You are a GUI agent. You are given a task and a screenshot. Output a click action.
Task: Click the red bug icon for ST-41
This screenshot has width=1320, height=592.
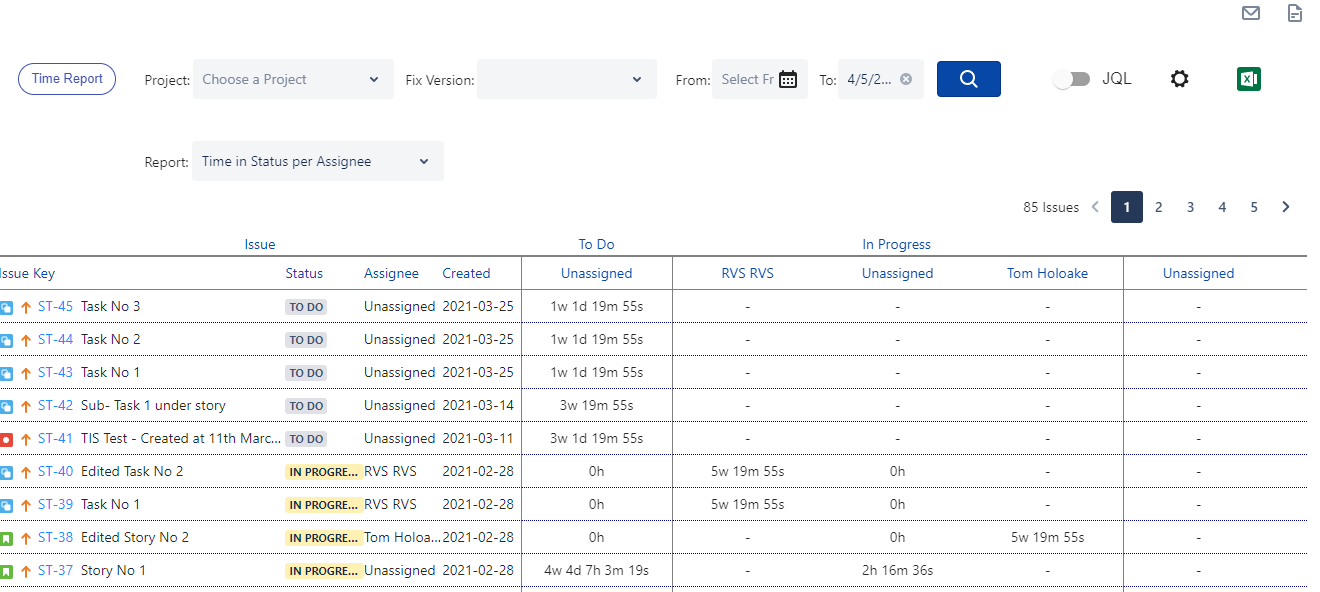point(6,439)
